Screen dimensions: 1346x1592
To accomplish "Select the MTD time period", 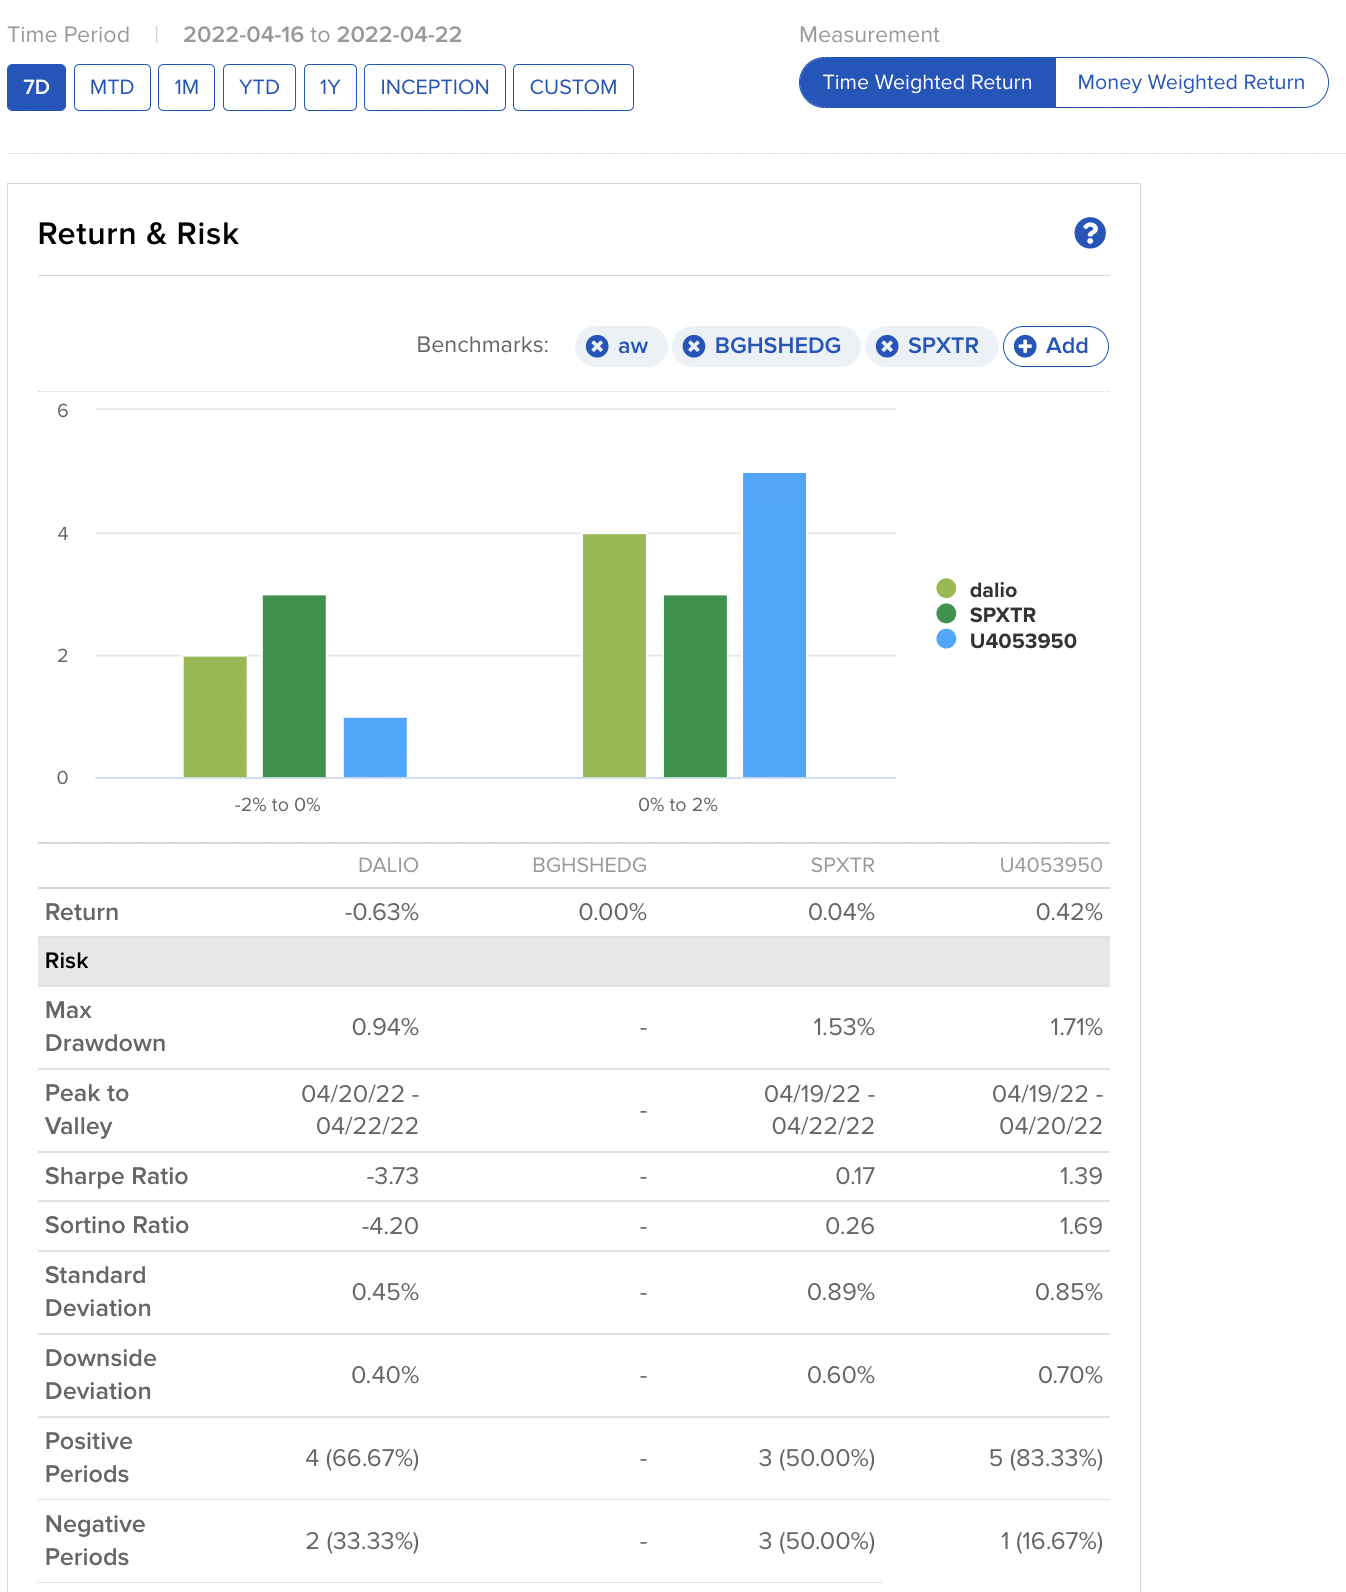I will coord(112,87).
